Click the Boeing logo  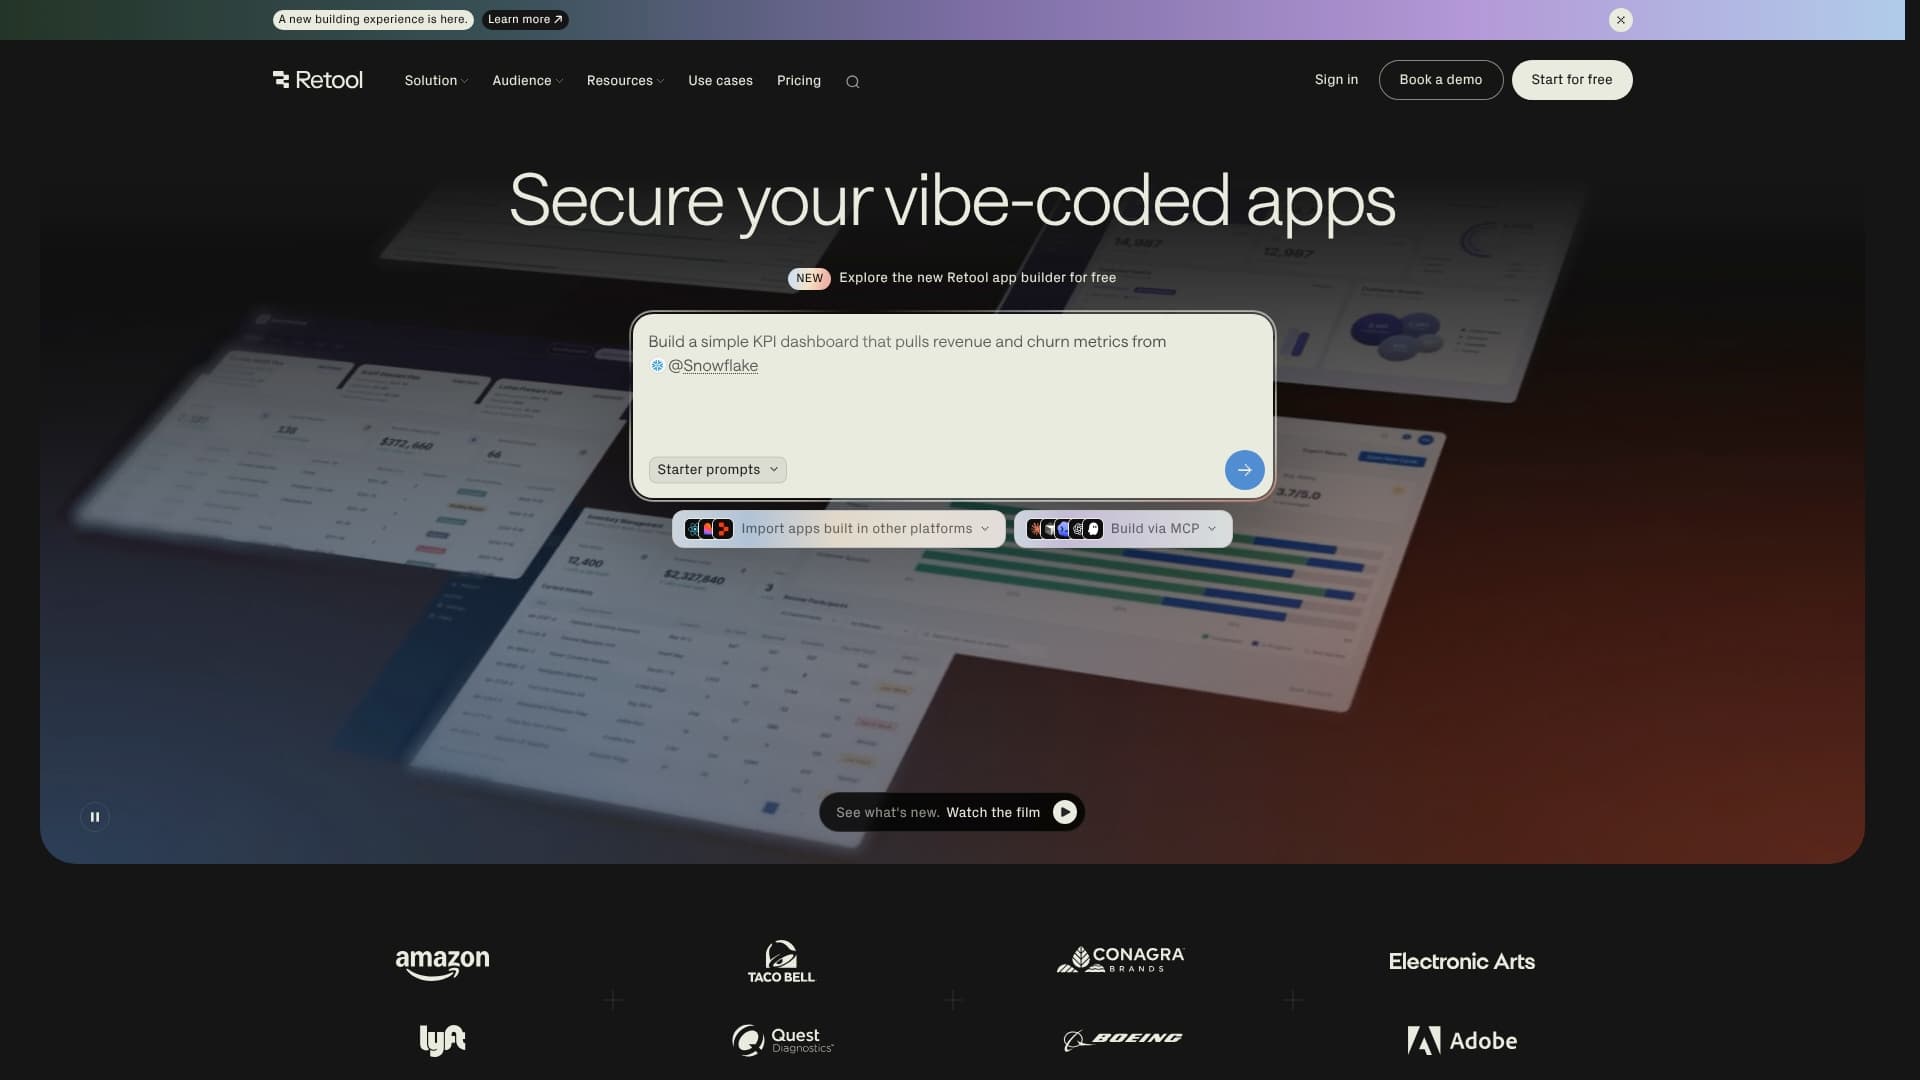(x=1122, y=1040)
